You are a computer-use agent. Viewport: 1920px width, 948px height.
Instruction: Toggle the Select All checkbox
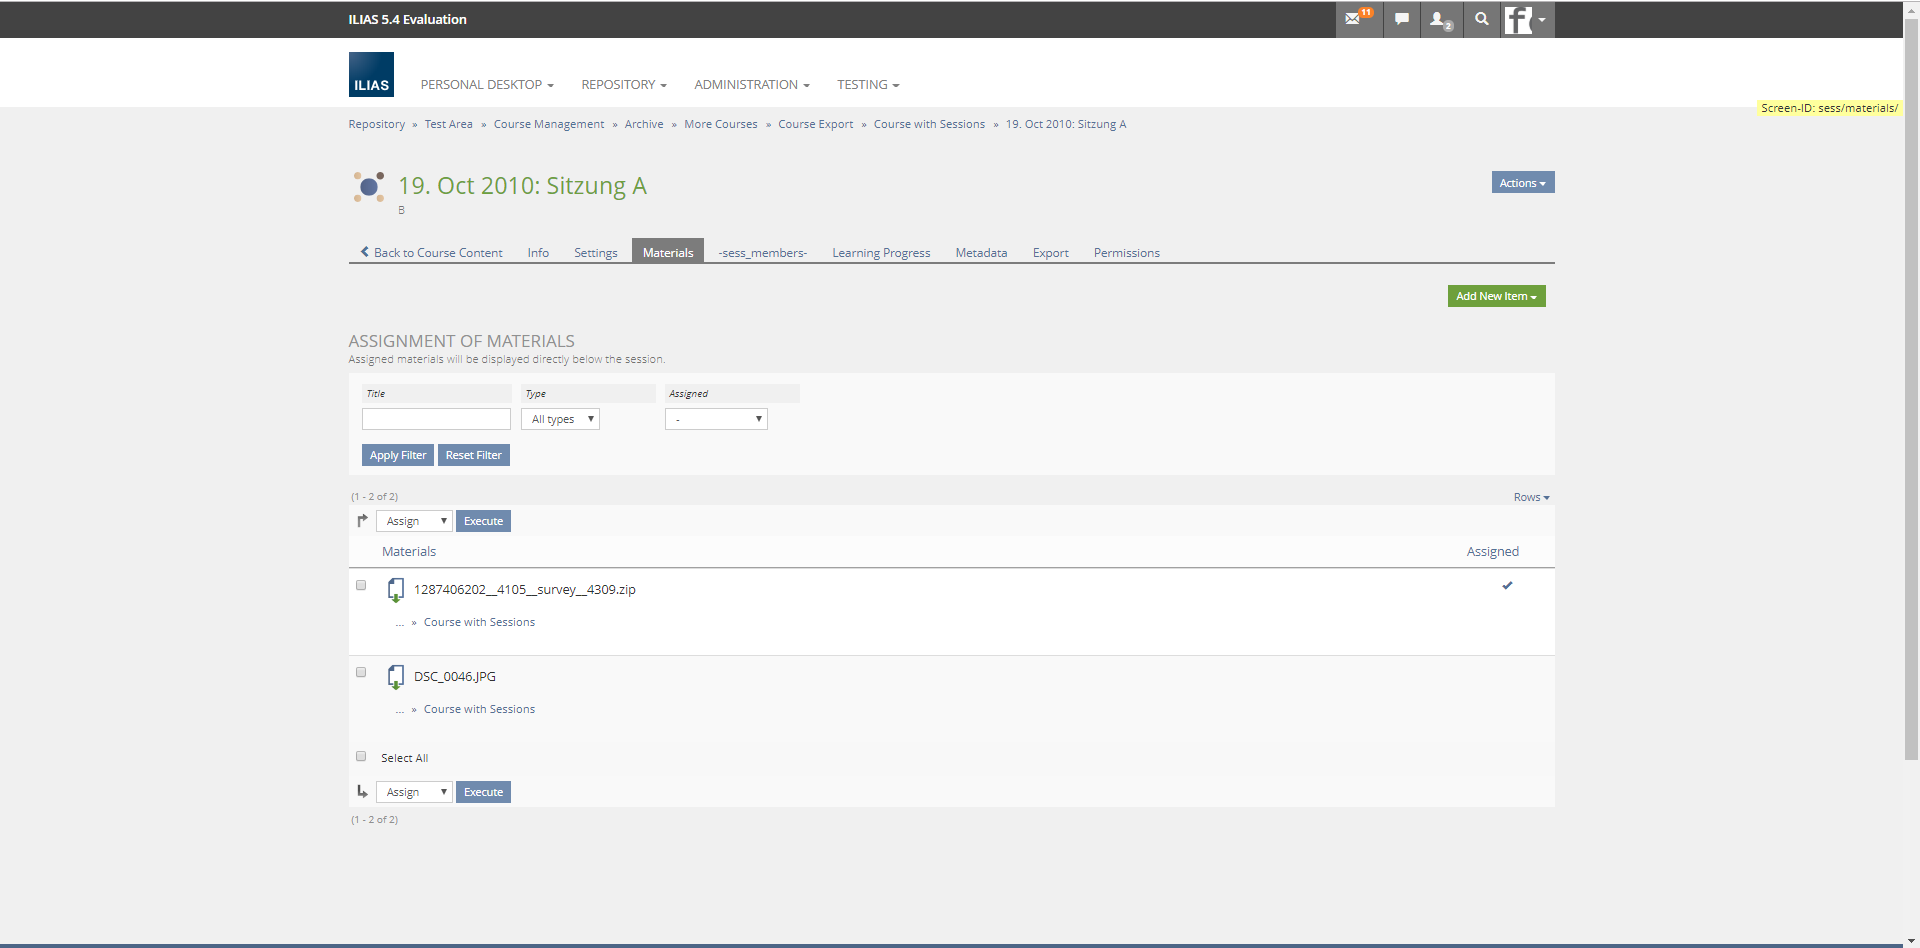tap(361, 756)
